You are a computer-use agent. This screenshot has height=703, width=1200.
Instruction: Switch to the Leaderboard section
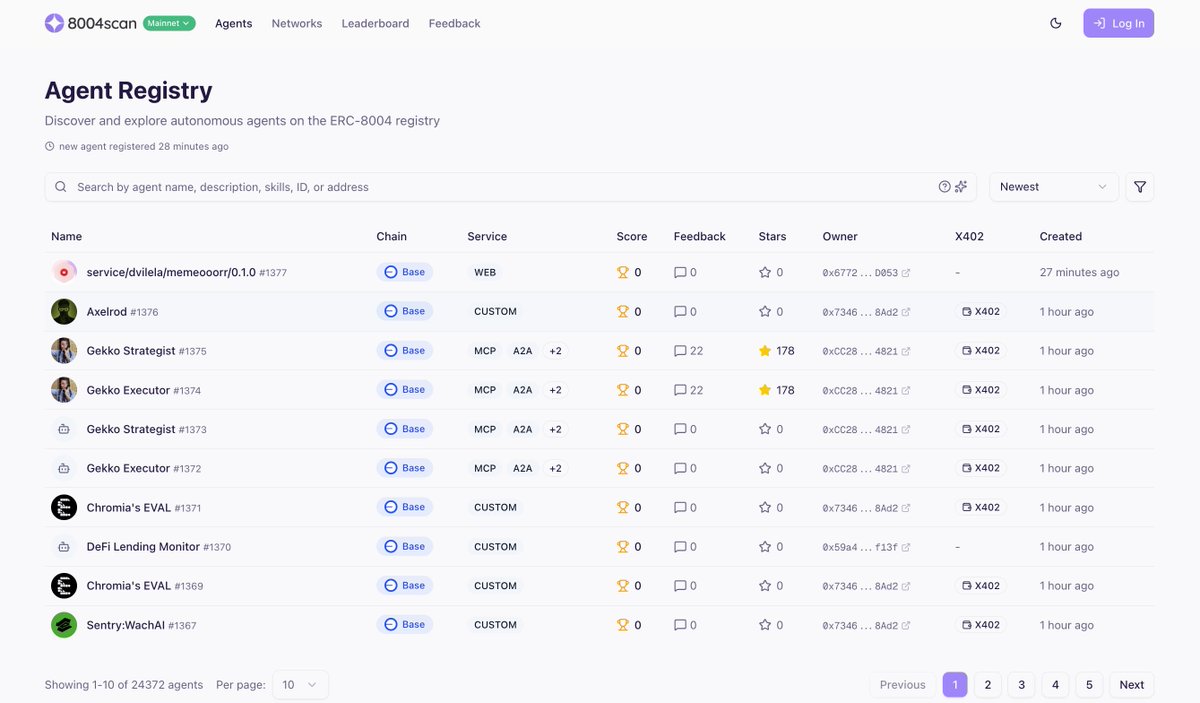(x=375, y=22)
